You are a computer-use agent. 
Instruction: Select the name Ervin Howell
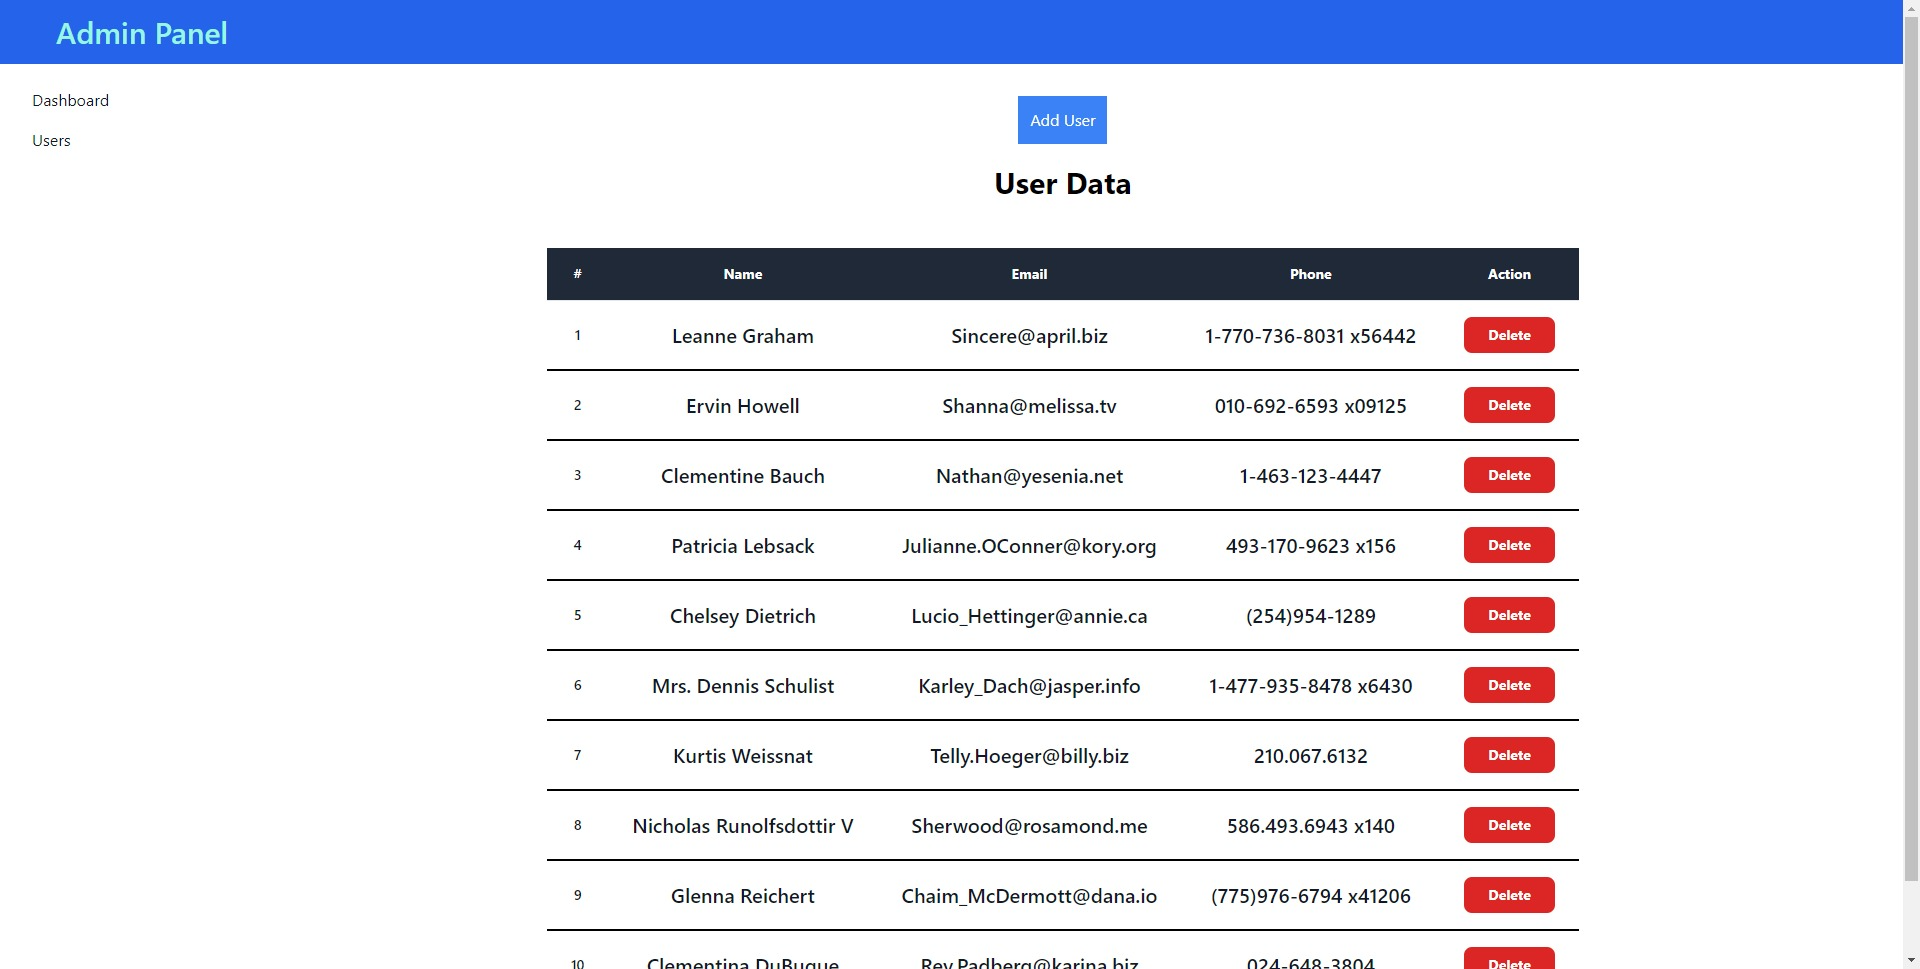(x=743, y=406)
